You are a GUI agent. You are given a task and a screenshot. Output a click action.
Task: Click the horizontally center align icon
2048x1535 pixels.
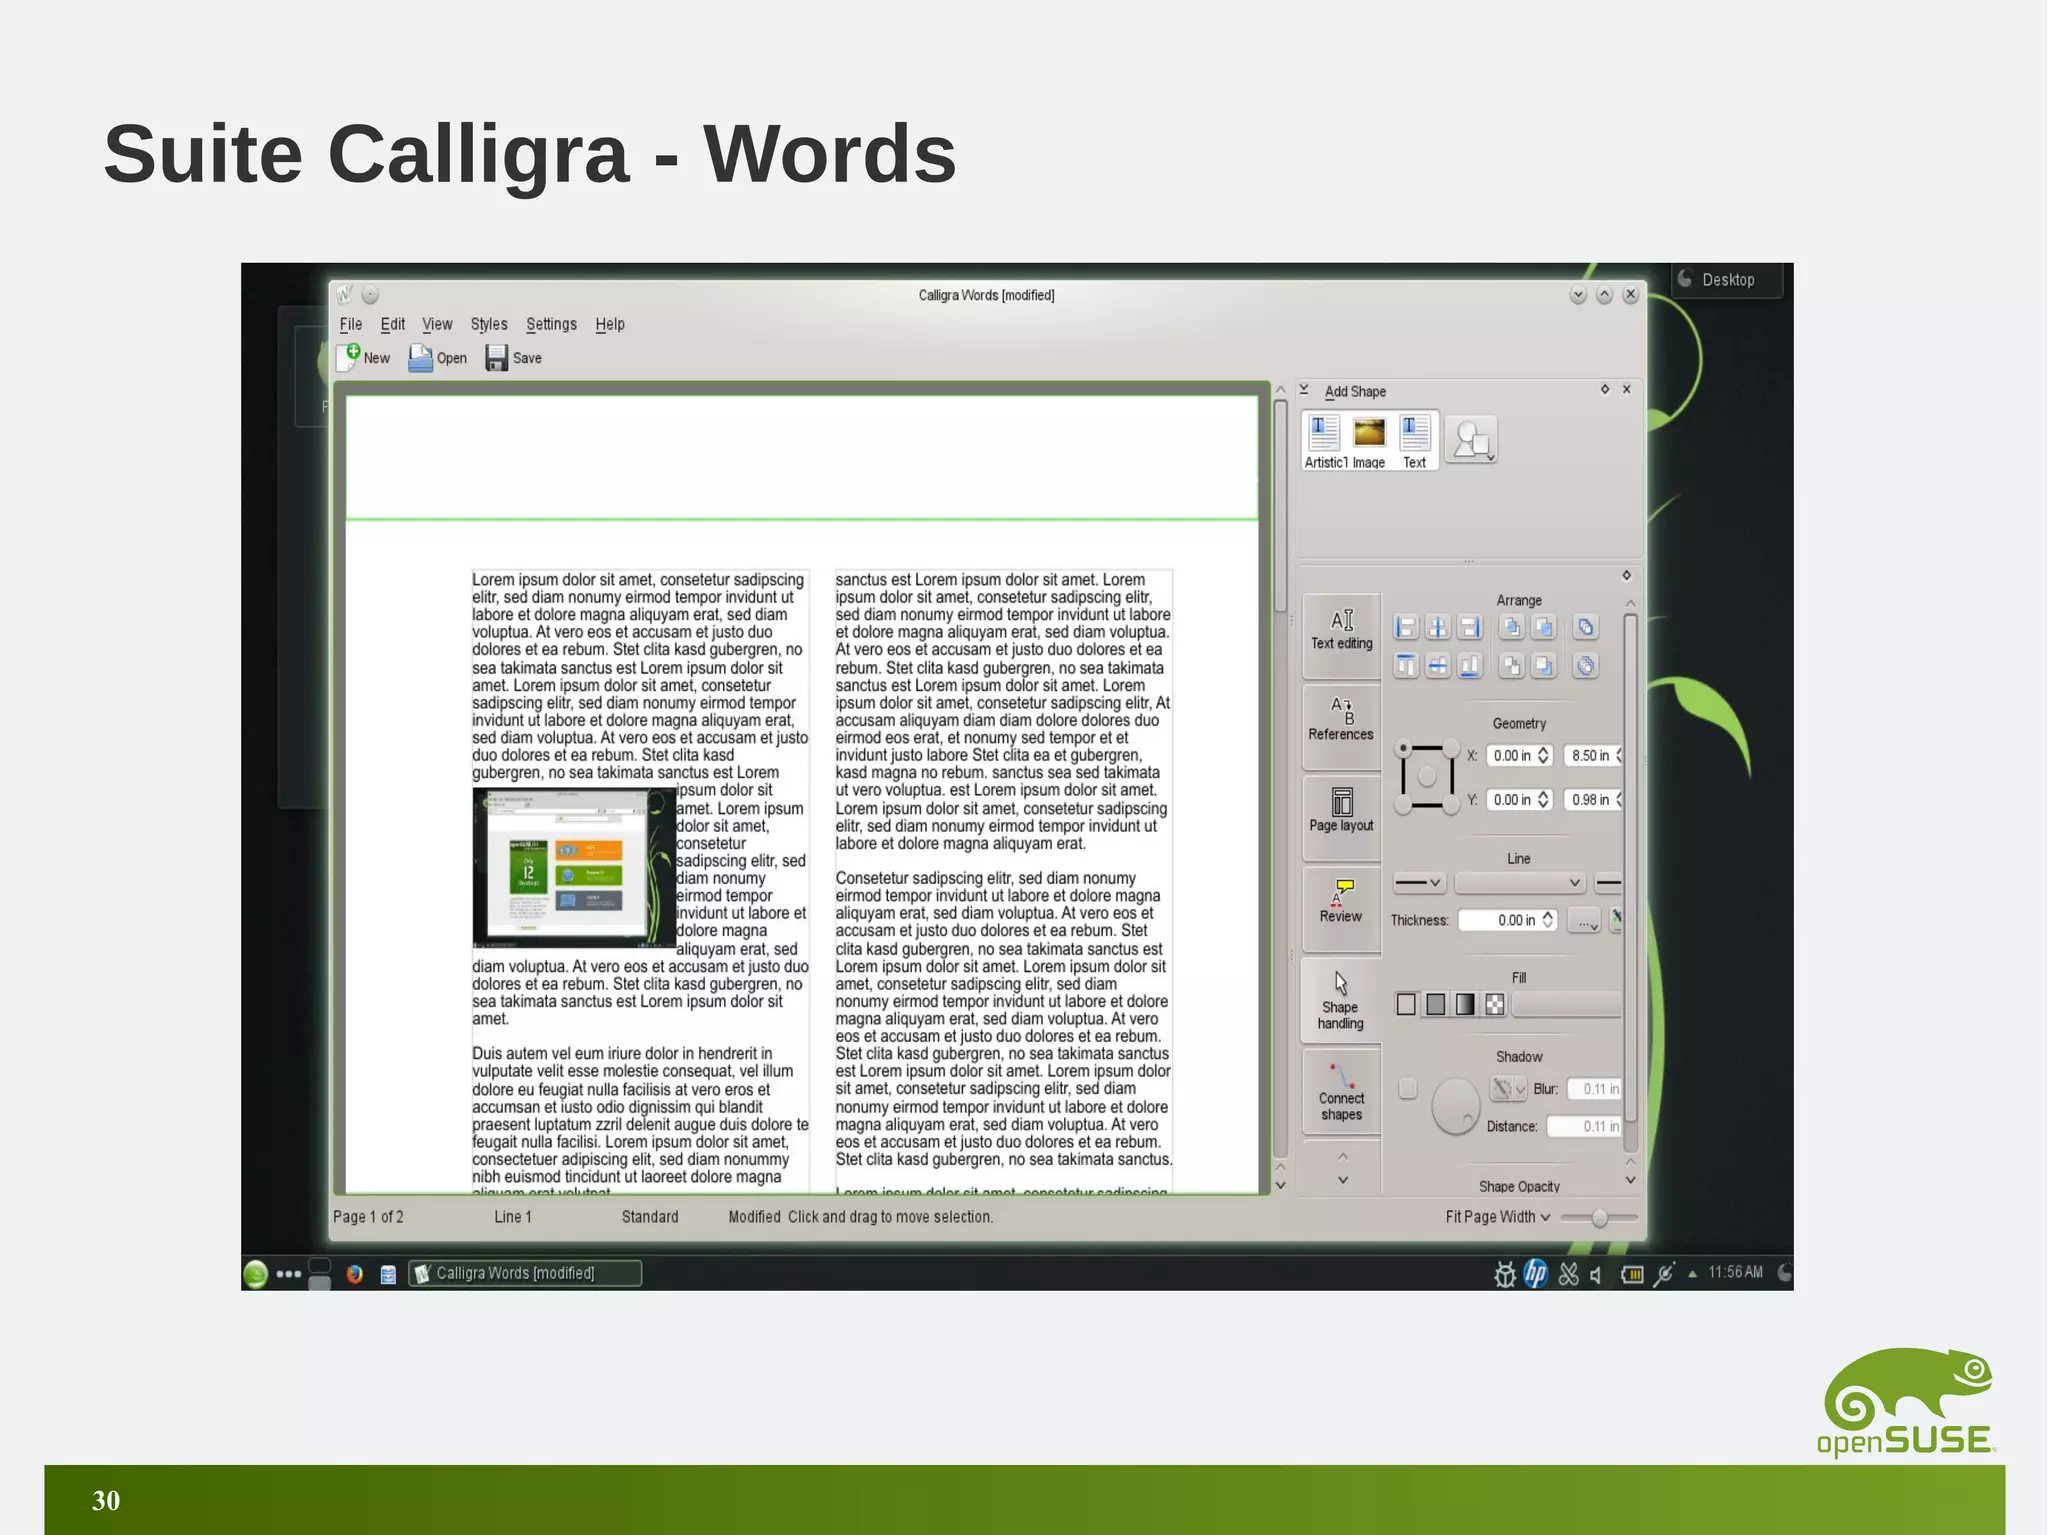pyautogui.click(x=1438, y=627)
